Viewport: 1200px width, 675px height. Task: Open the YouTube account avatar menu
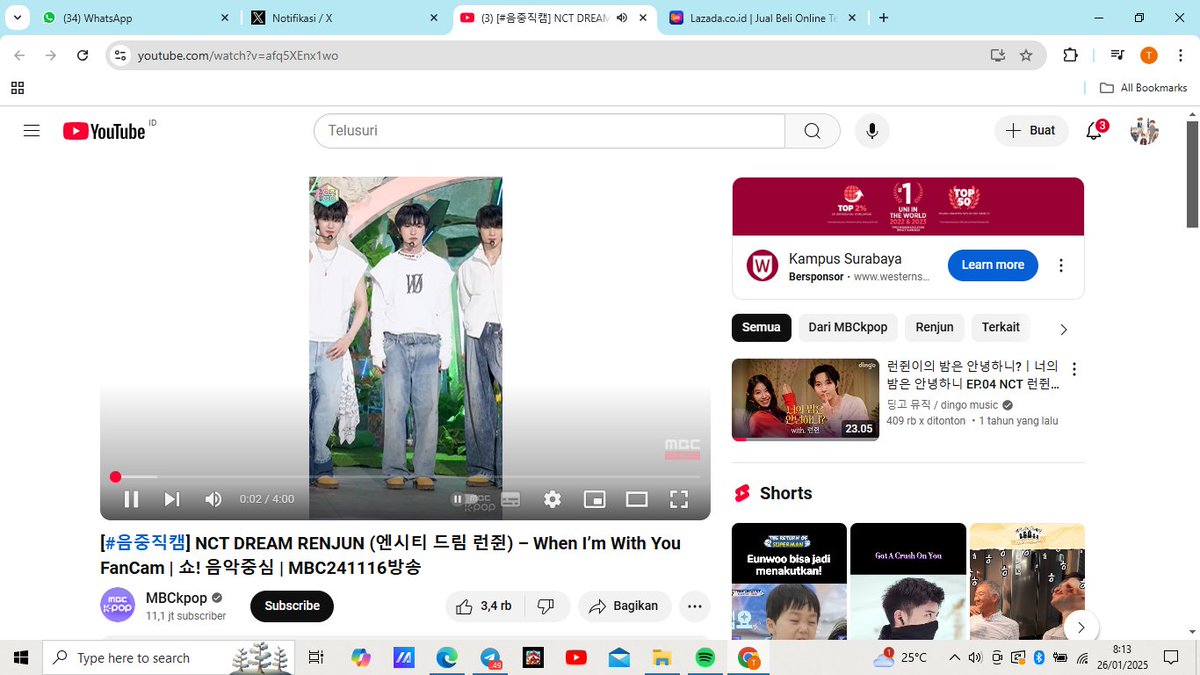pos(1144,131)
